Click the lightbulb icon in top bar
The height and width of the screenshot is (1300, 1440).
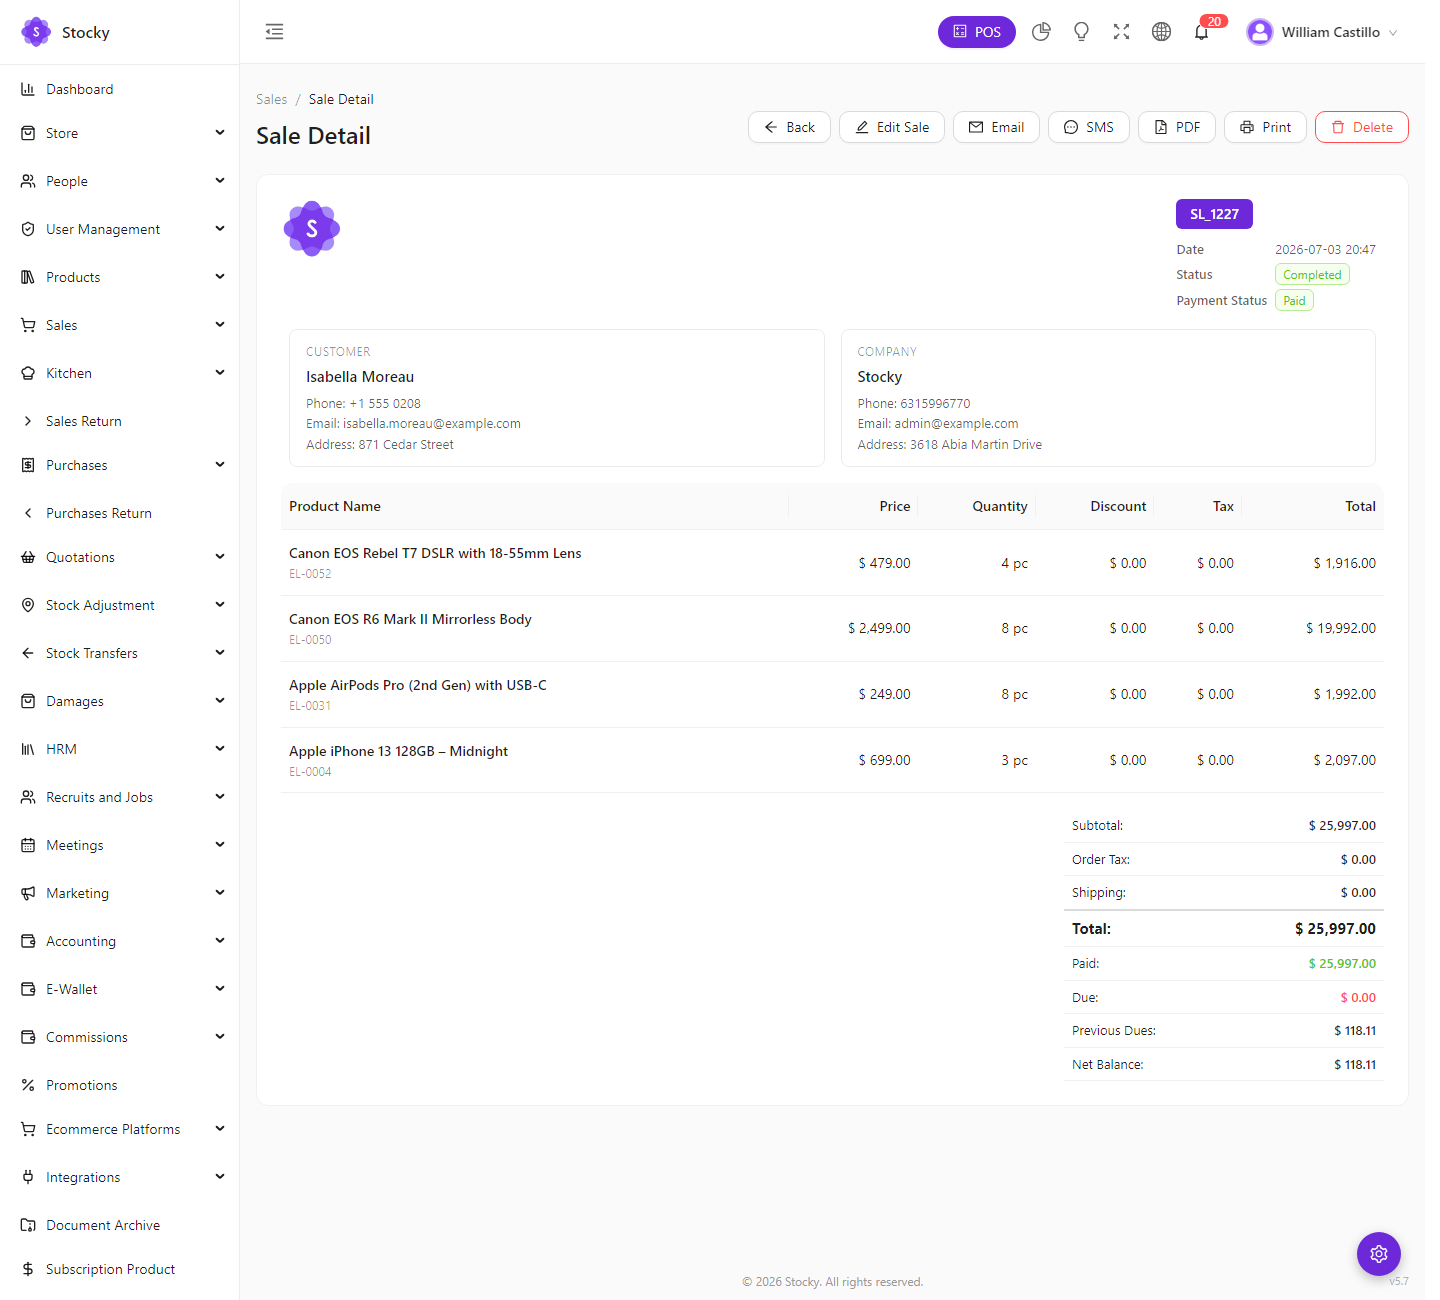[1081, 32]
